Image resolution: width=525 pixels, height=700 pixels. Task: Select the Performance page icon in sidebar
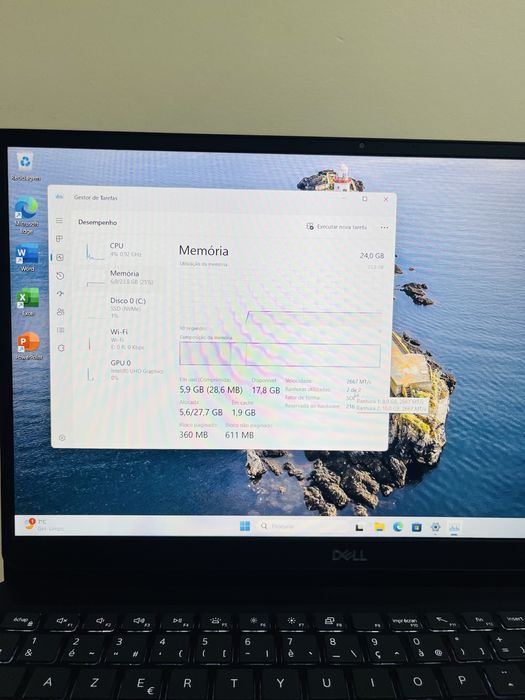60,257
